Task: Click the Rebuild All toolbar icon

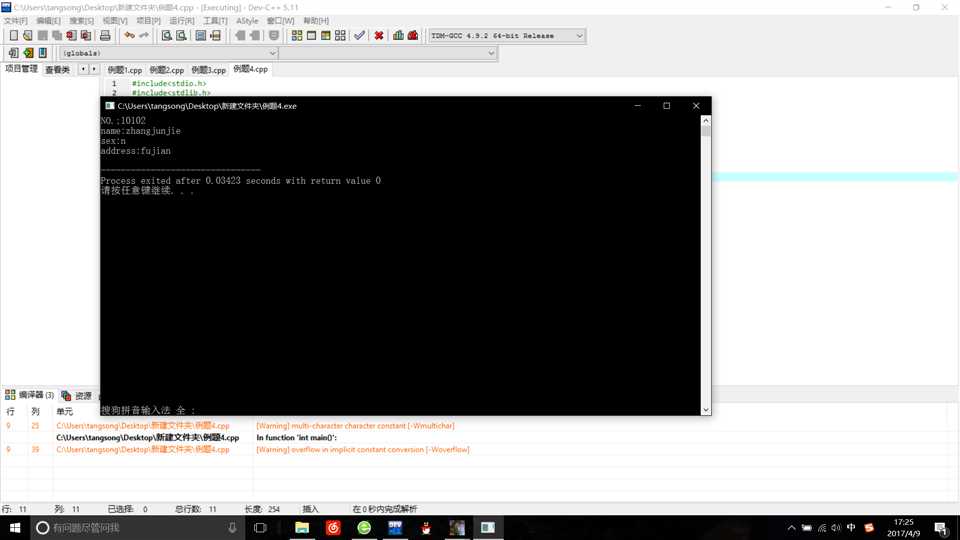Action: [x=340, y=36]
